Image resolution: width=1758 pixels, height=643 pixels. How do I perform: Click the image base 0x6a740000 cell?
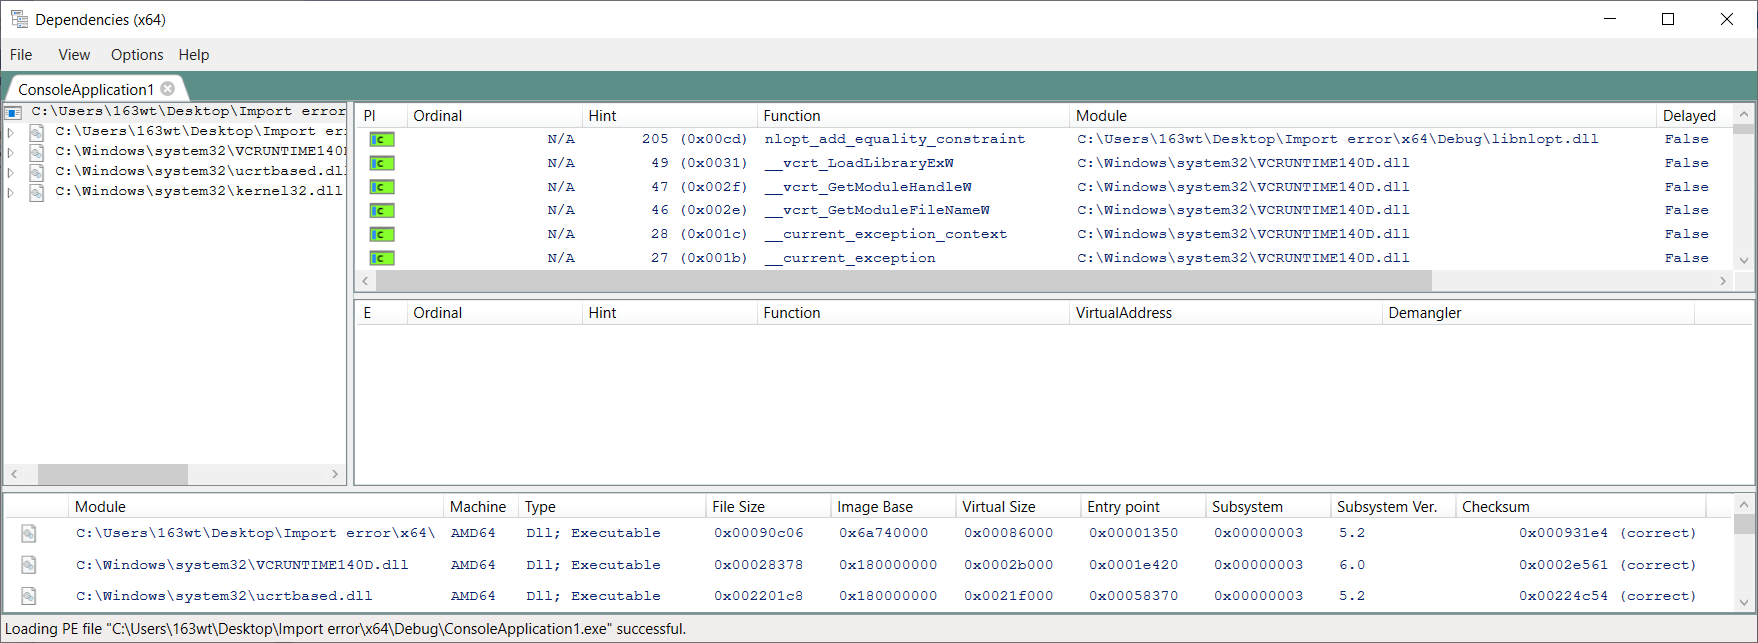pos(884,533)
